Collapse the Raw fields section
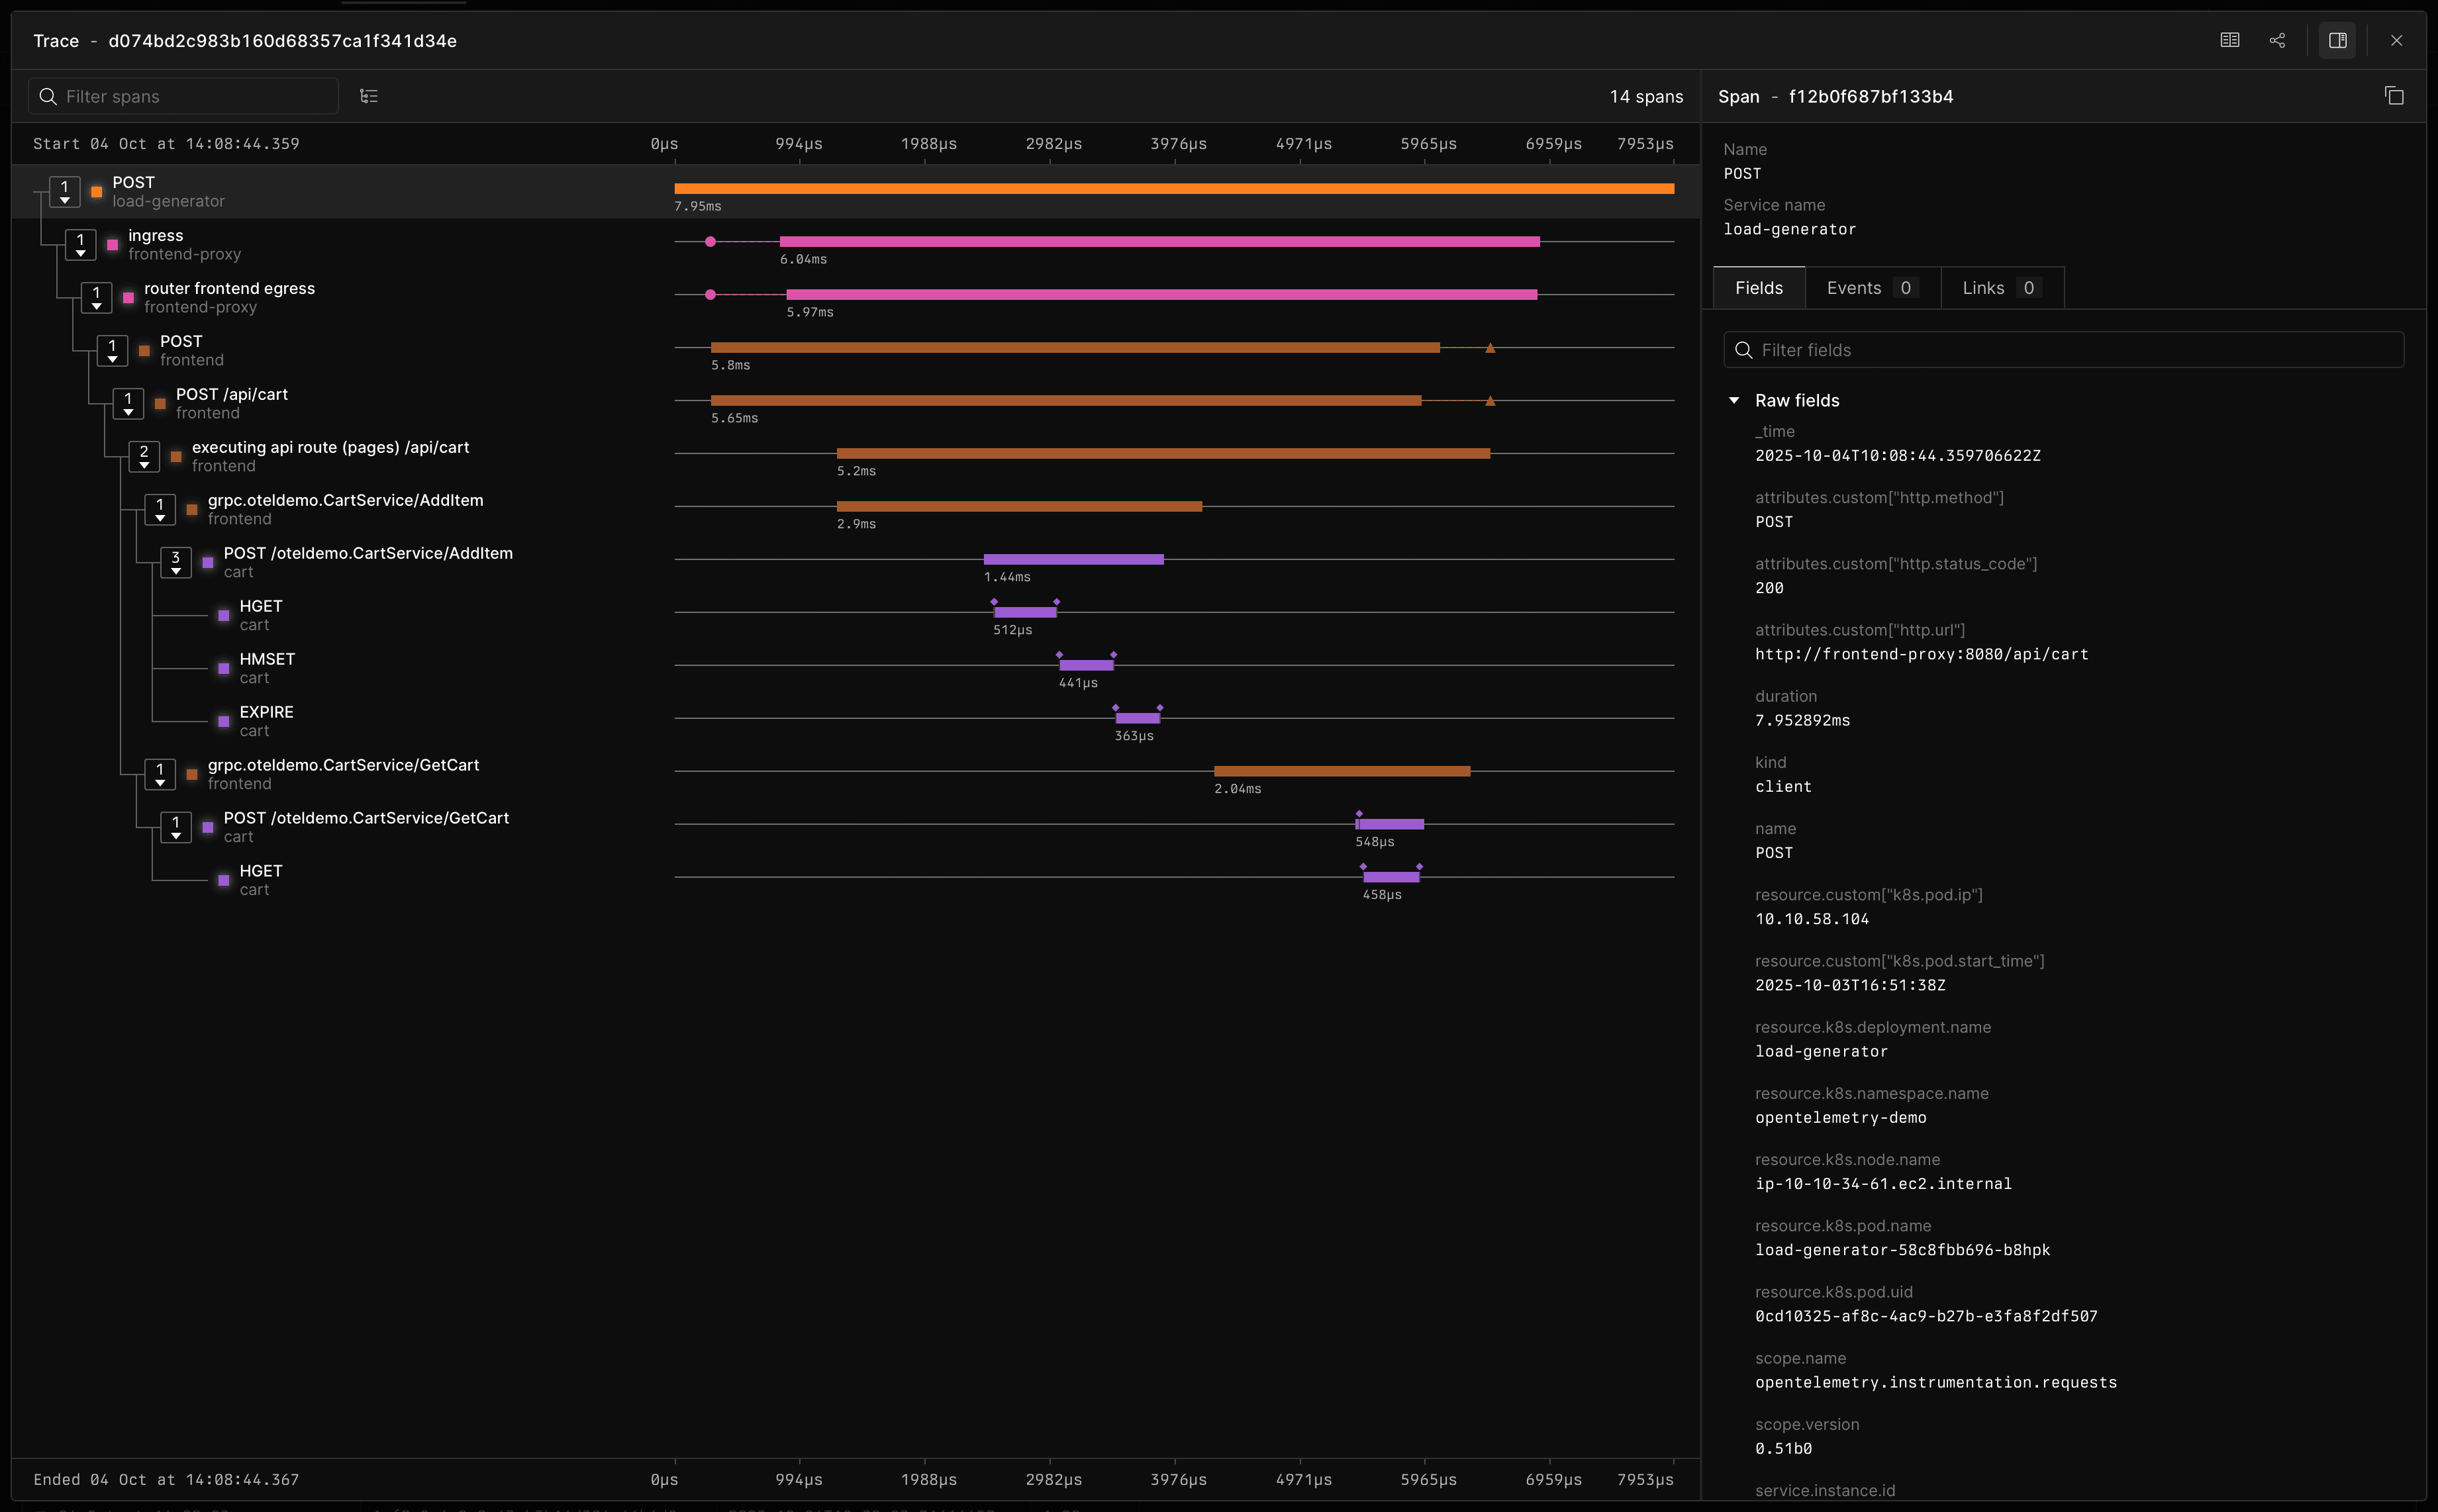Screen dimensions: 2438x1512 [x=1734, y=400]
